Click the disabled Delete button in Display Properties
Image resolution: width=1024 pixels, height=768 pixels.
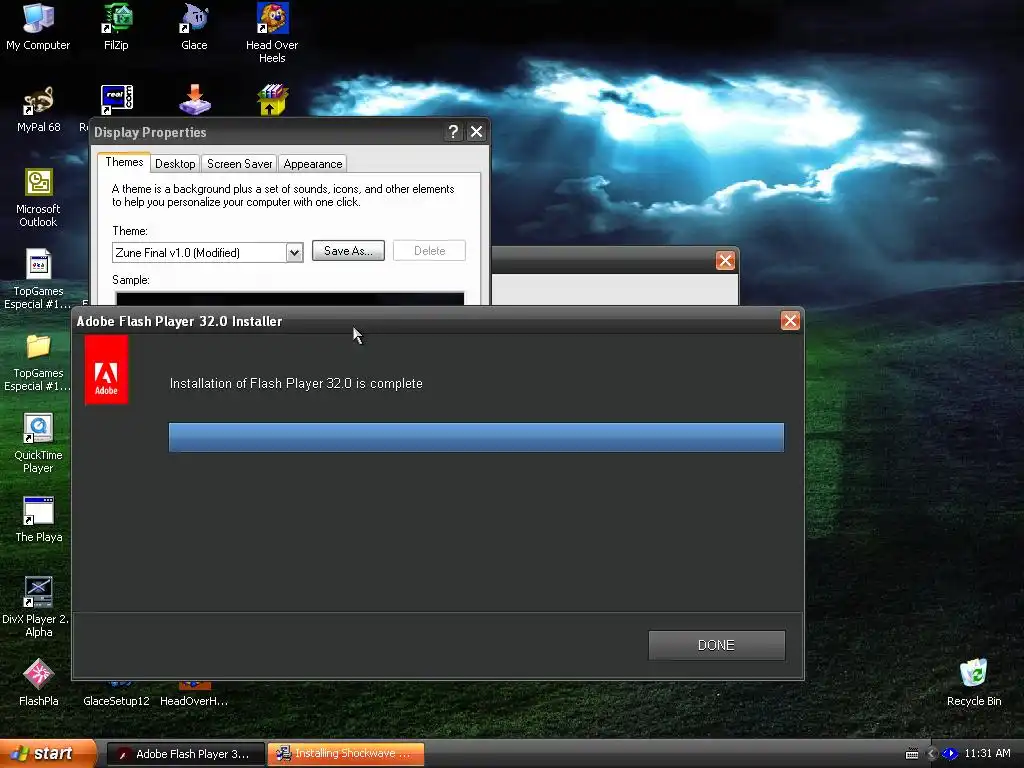(429, 251)
